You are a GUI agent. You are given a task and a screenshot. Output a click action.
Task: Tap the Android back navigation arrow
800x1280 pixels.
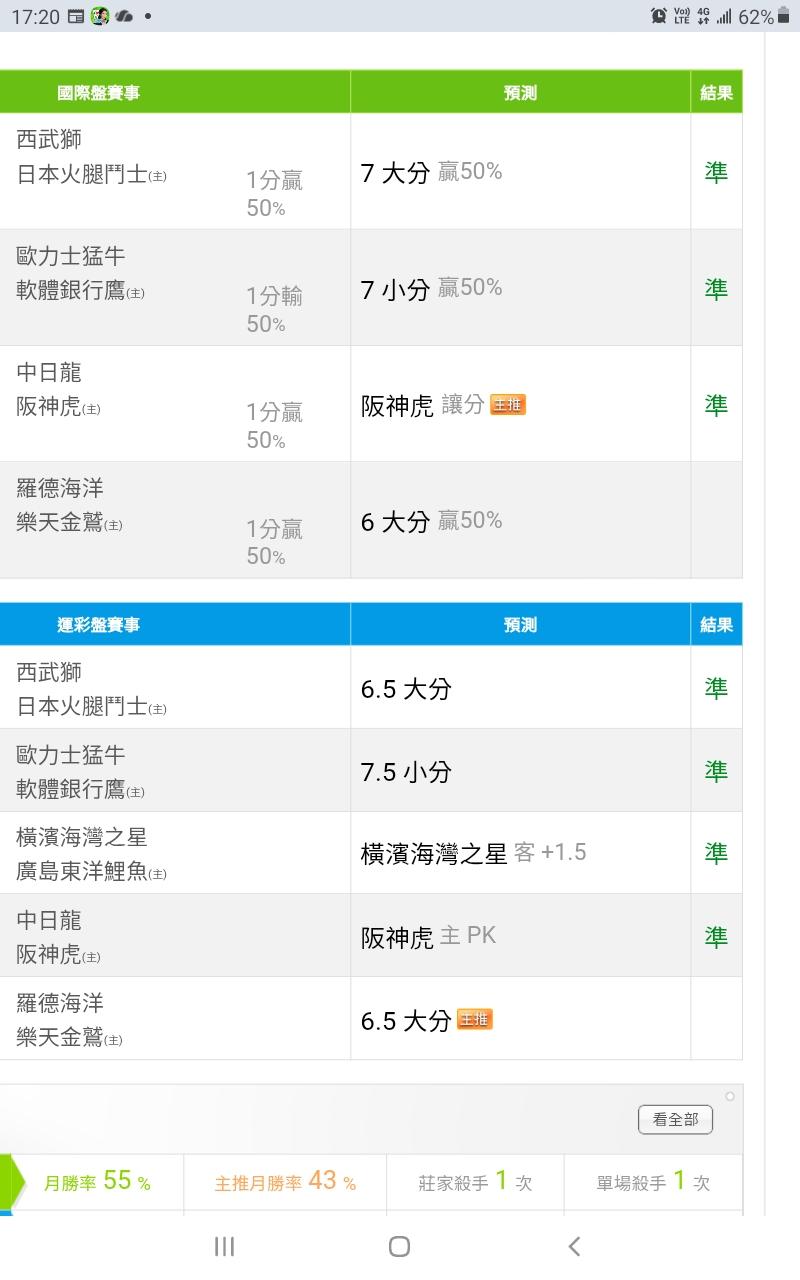tap(574, 1246)
